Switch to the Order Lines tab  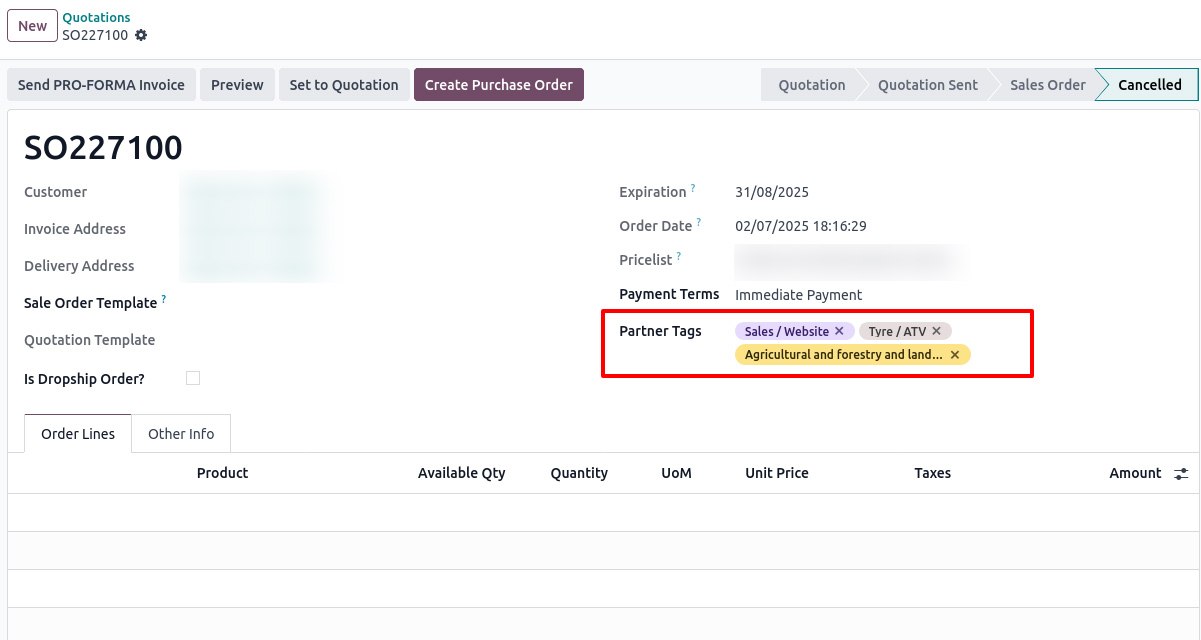[x=78, y=434]
